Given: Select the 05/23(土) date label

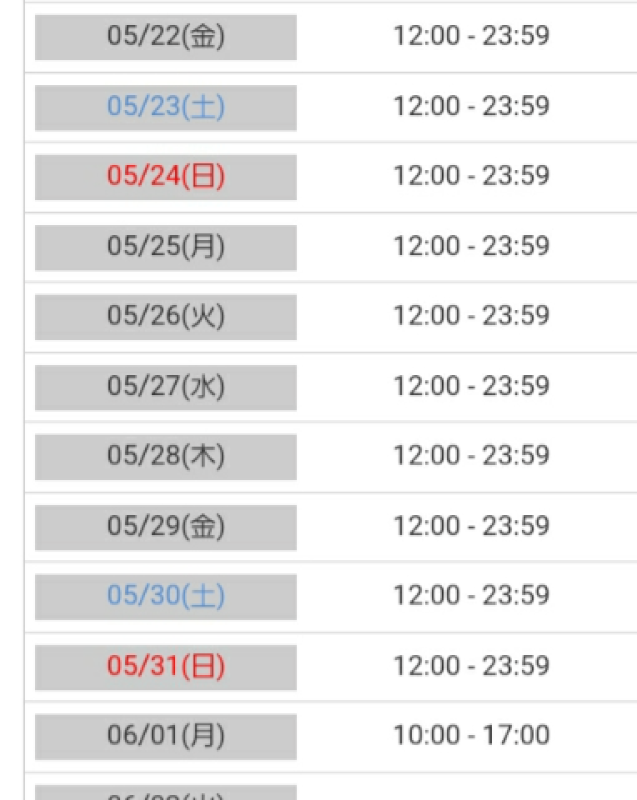Looking at the screenshot, I should click(x=166, y=108).
